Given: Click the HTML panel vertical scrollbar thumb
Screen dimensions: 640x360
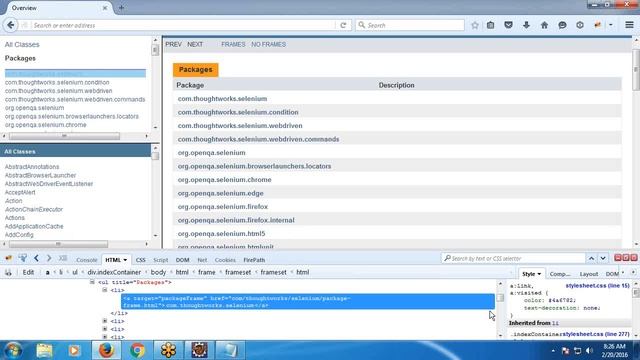Looking at the screenshot, I should point(500,298).
